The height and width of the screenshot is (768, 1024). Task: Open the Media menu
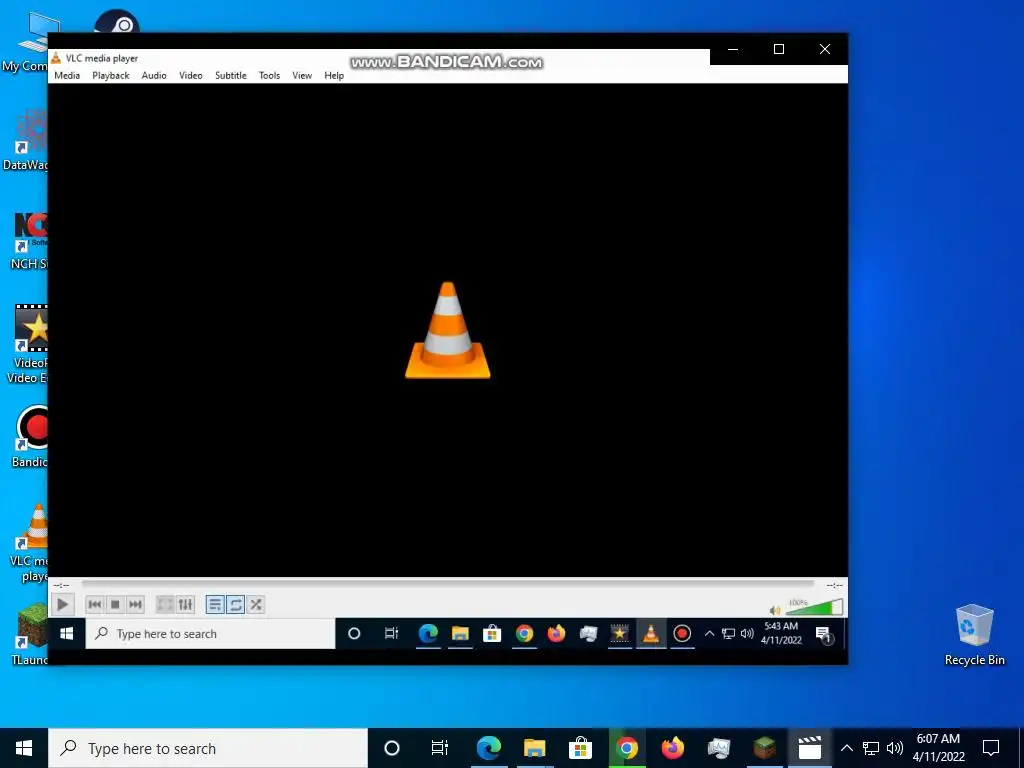click(67, 75)
